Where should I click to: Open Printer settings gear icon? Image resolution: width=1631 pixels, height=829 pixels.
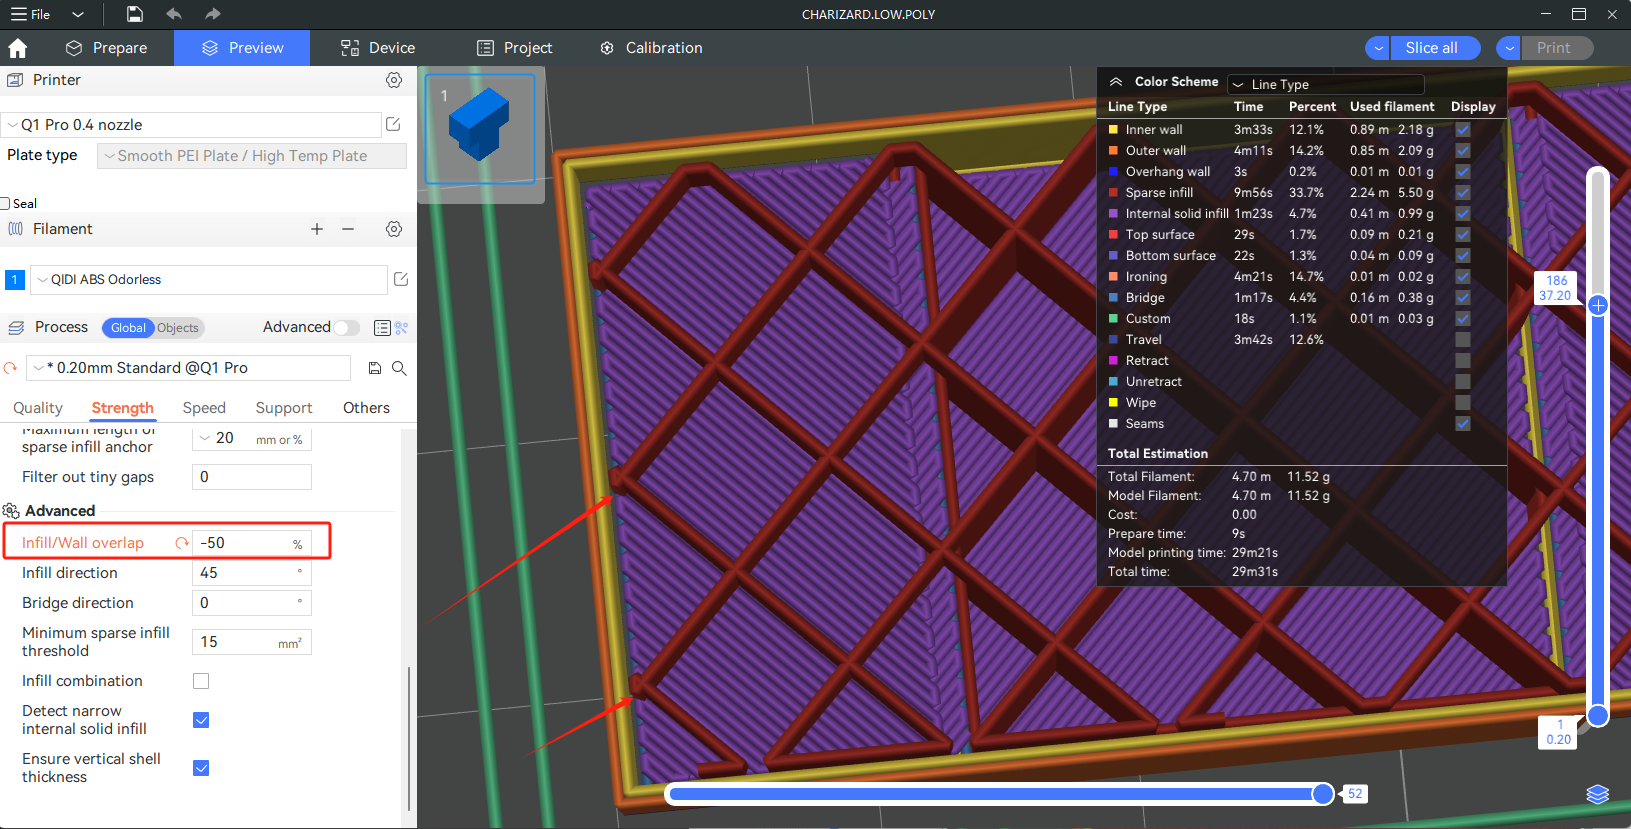click(394, 80)
